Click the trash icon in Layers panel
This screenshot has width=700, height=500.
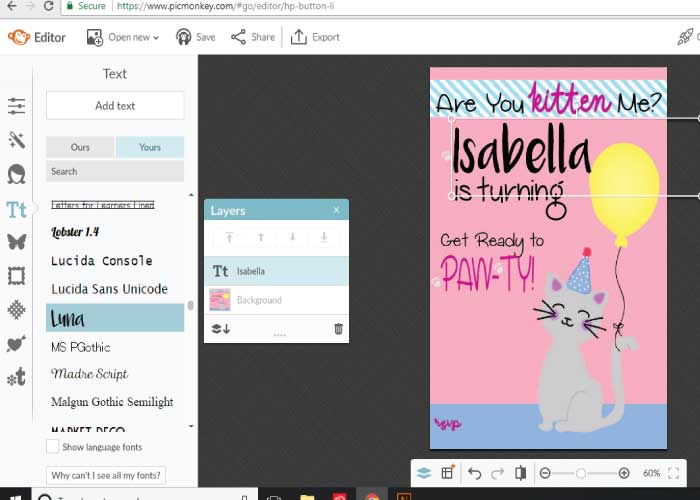(x=338, y=328)
